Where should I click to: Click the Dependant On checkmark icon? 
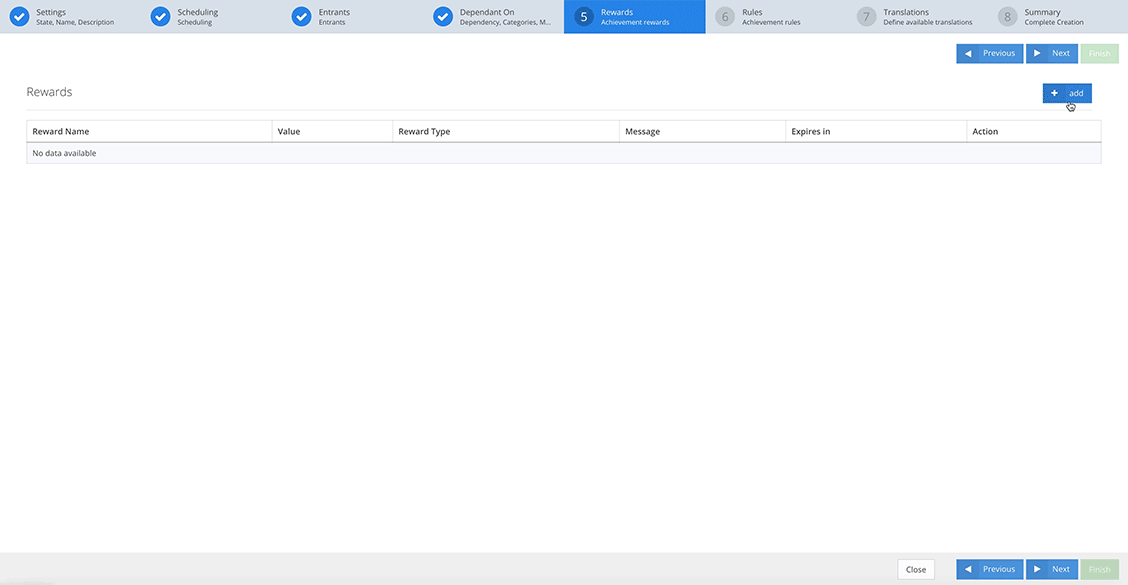coord(443,17)
